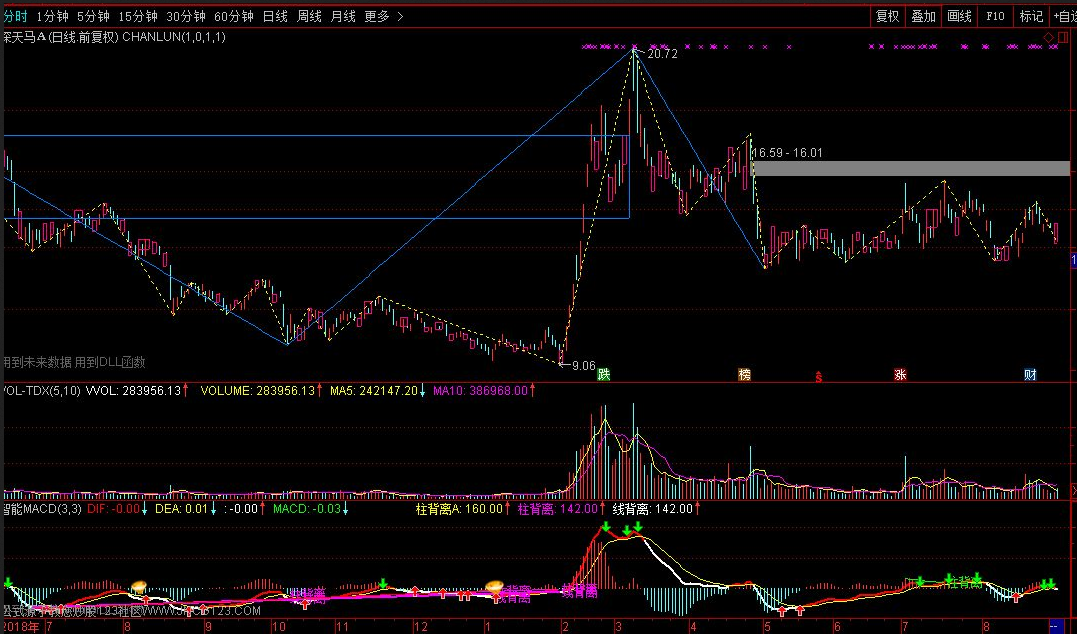
Task: Click the 标记 mark button
Action: [1031, 16]
